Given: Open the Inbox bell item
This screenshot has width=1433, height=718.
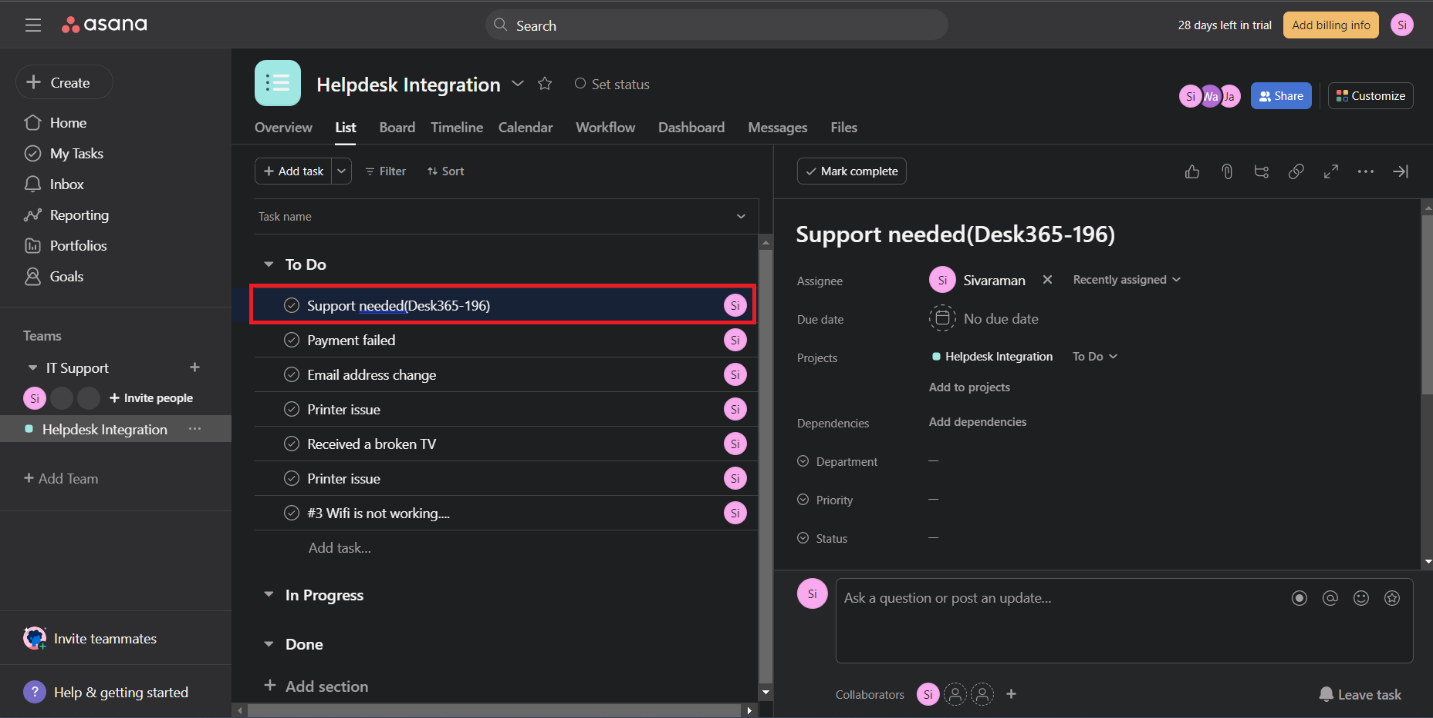Looking at the screenshot, I should click(54, 184).
